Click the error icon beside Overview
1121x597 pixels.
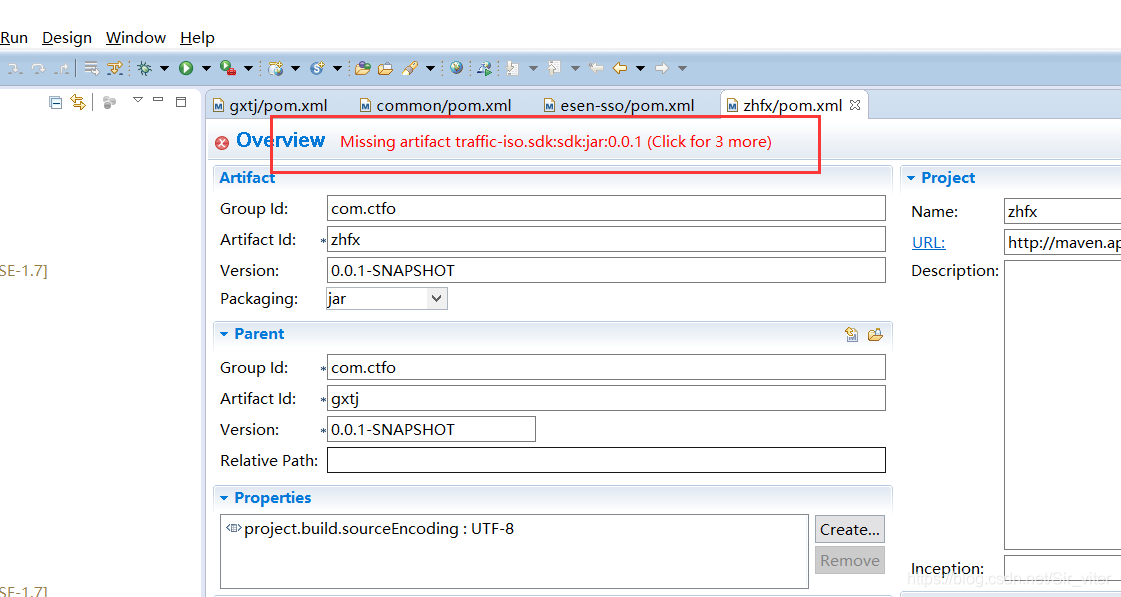(x=221, y=142)
